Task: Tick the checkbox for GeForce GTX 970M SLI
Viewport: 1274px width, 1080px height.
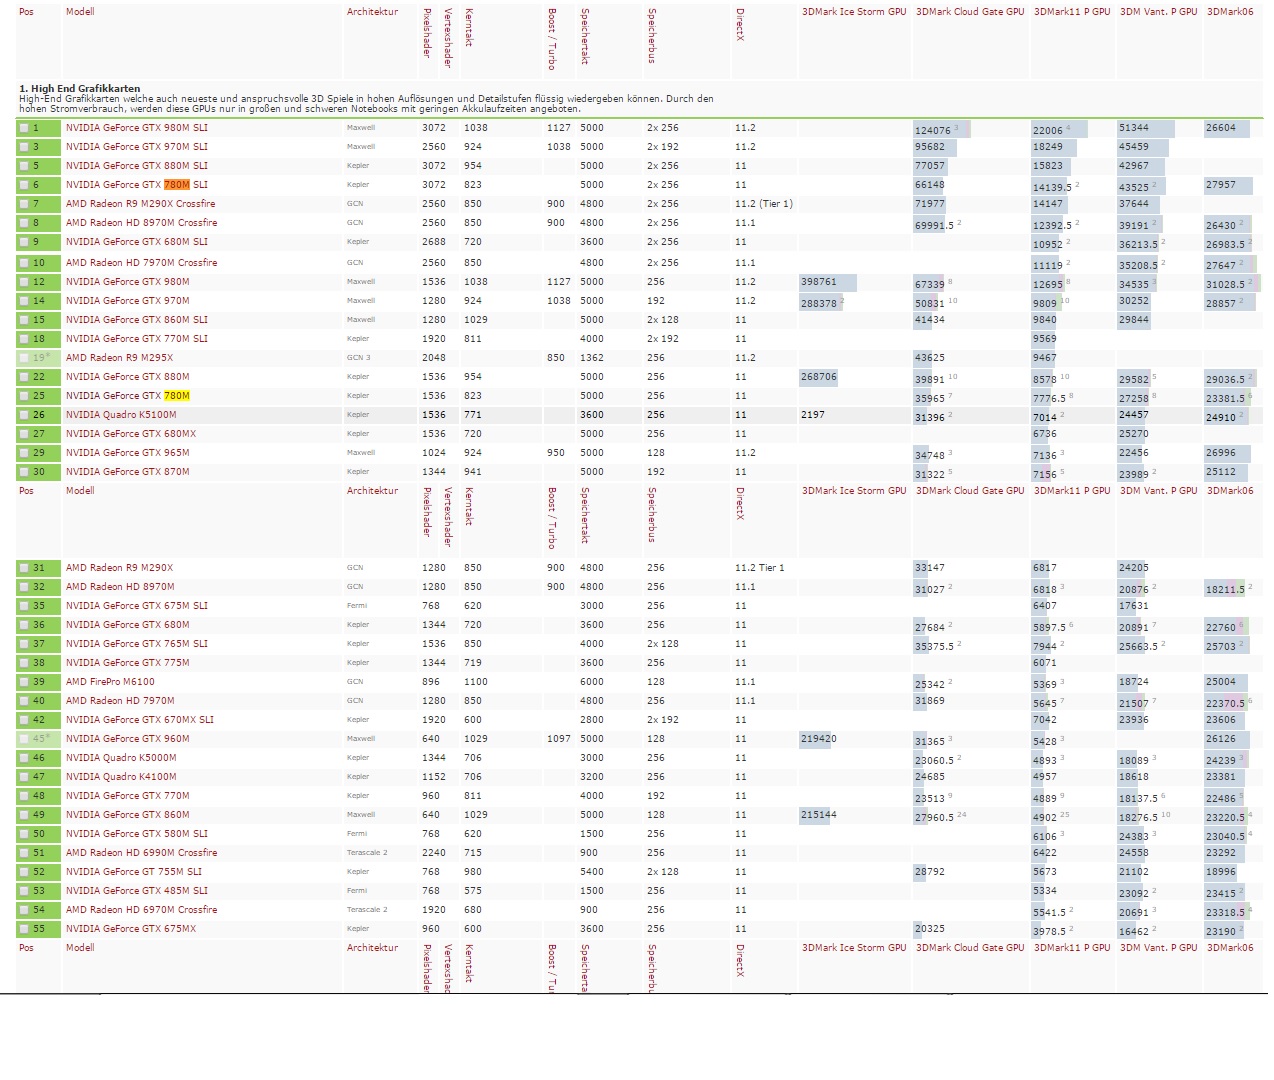Action: (x=24, y=147)
